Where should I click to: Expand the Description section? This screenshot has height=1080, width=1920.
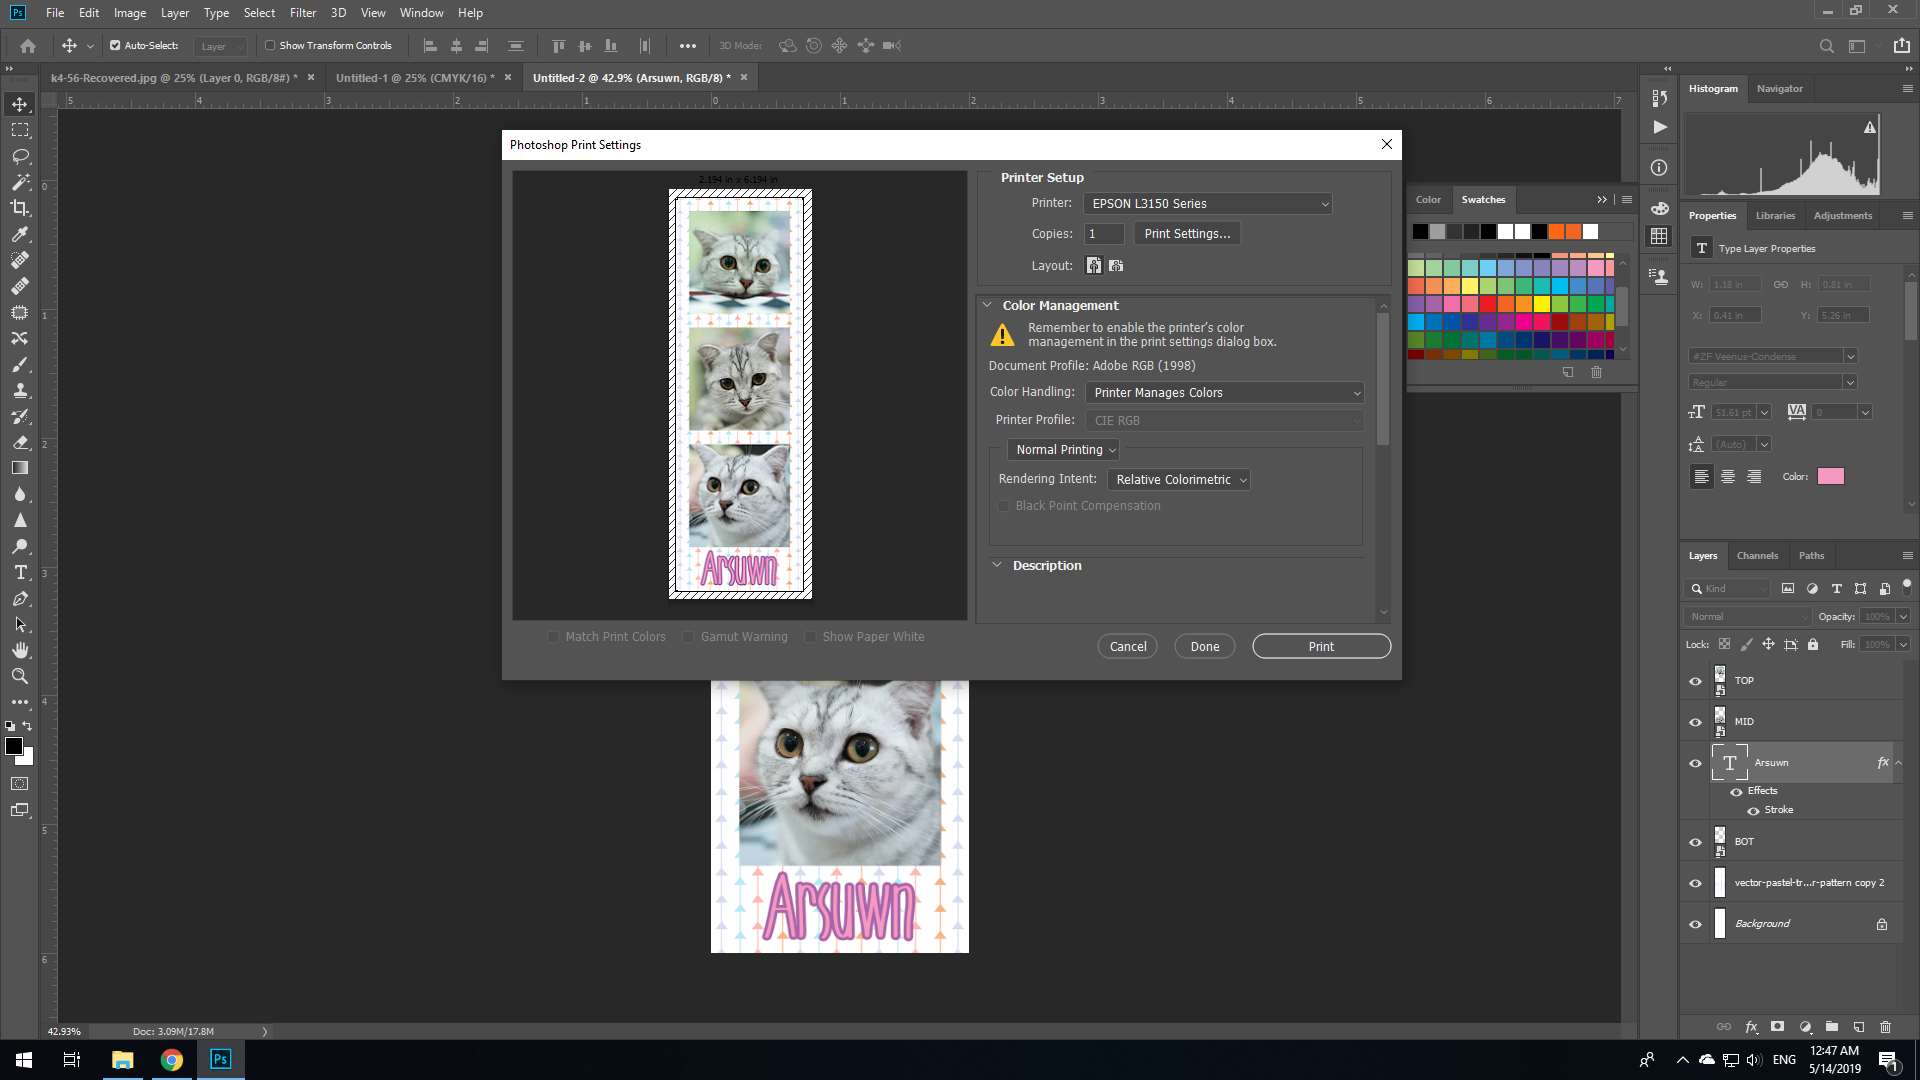click(997, 565)
